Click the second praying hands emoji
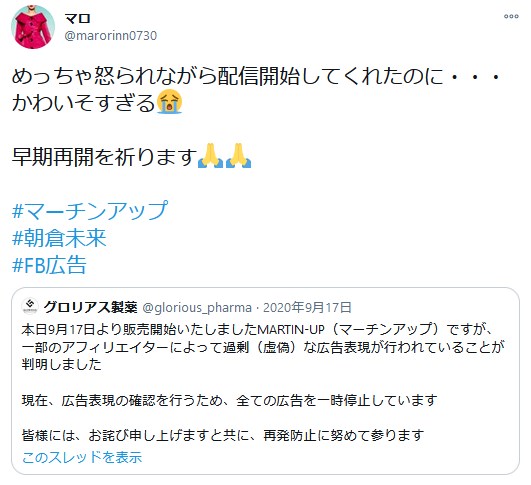 (238, 155)
